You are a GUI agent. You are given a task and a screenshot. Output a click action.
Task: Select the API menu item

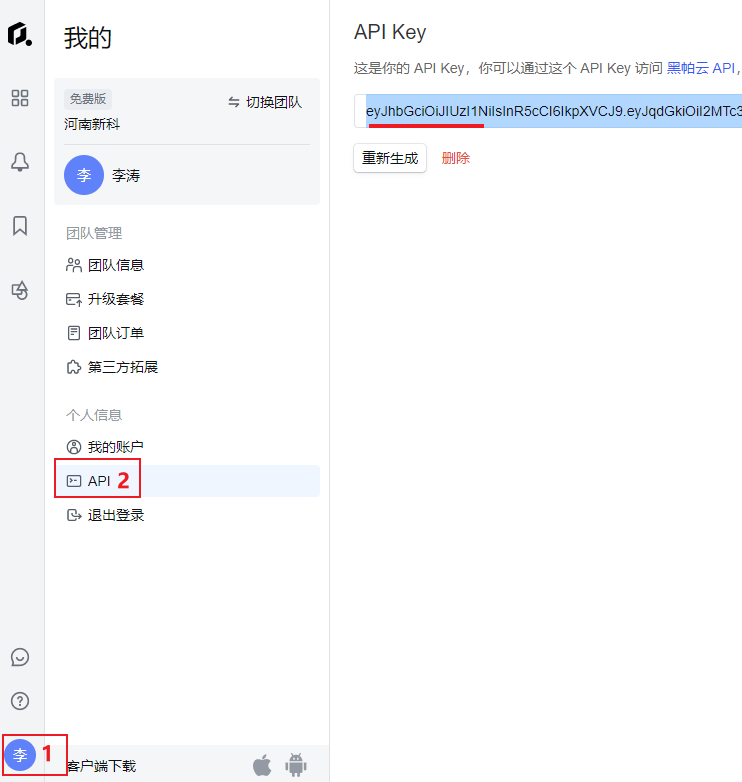[187, 481]
